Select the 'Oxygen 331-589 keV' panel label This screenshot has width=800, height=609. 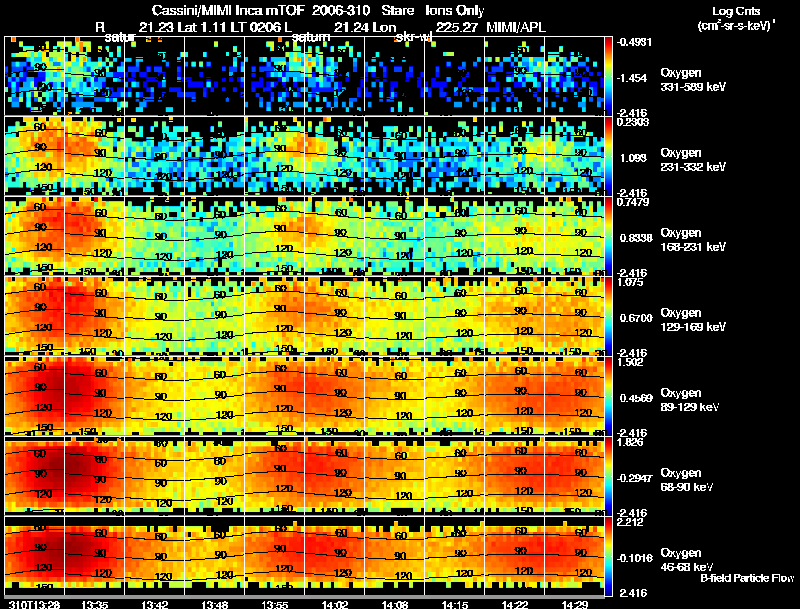[x=693, y=80]
